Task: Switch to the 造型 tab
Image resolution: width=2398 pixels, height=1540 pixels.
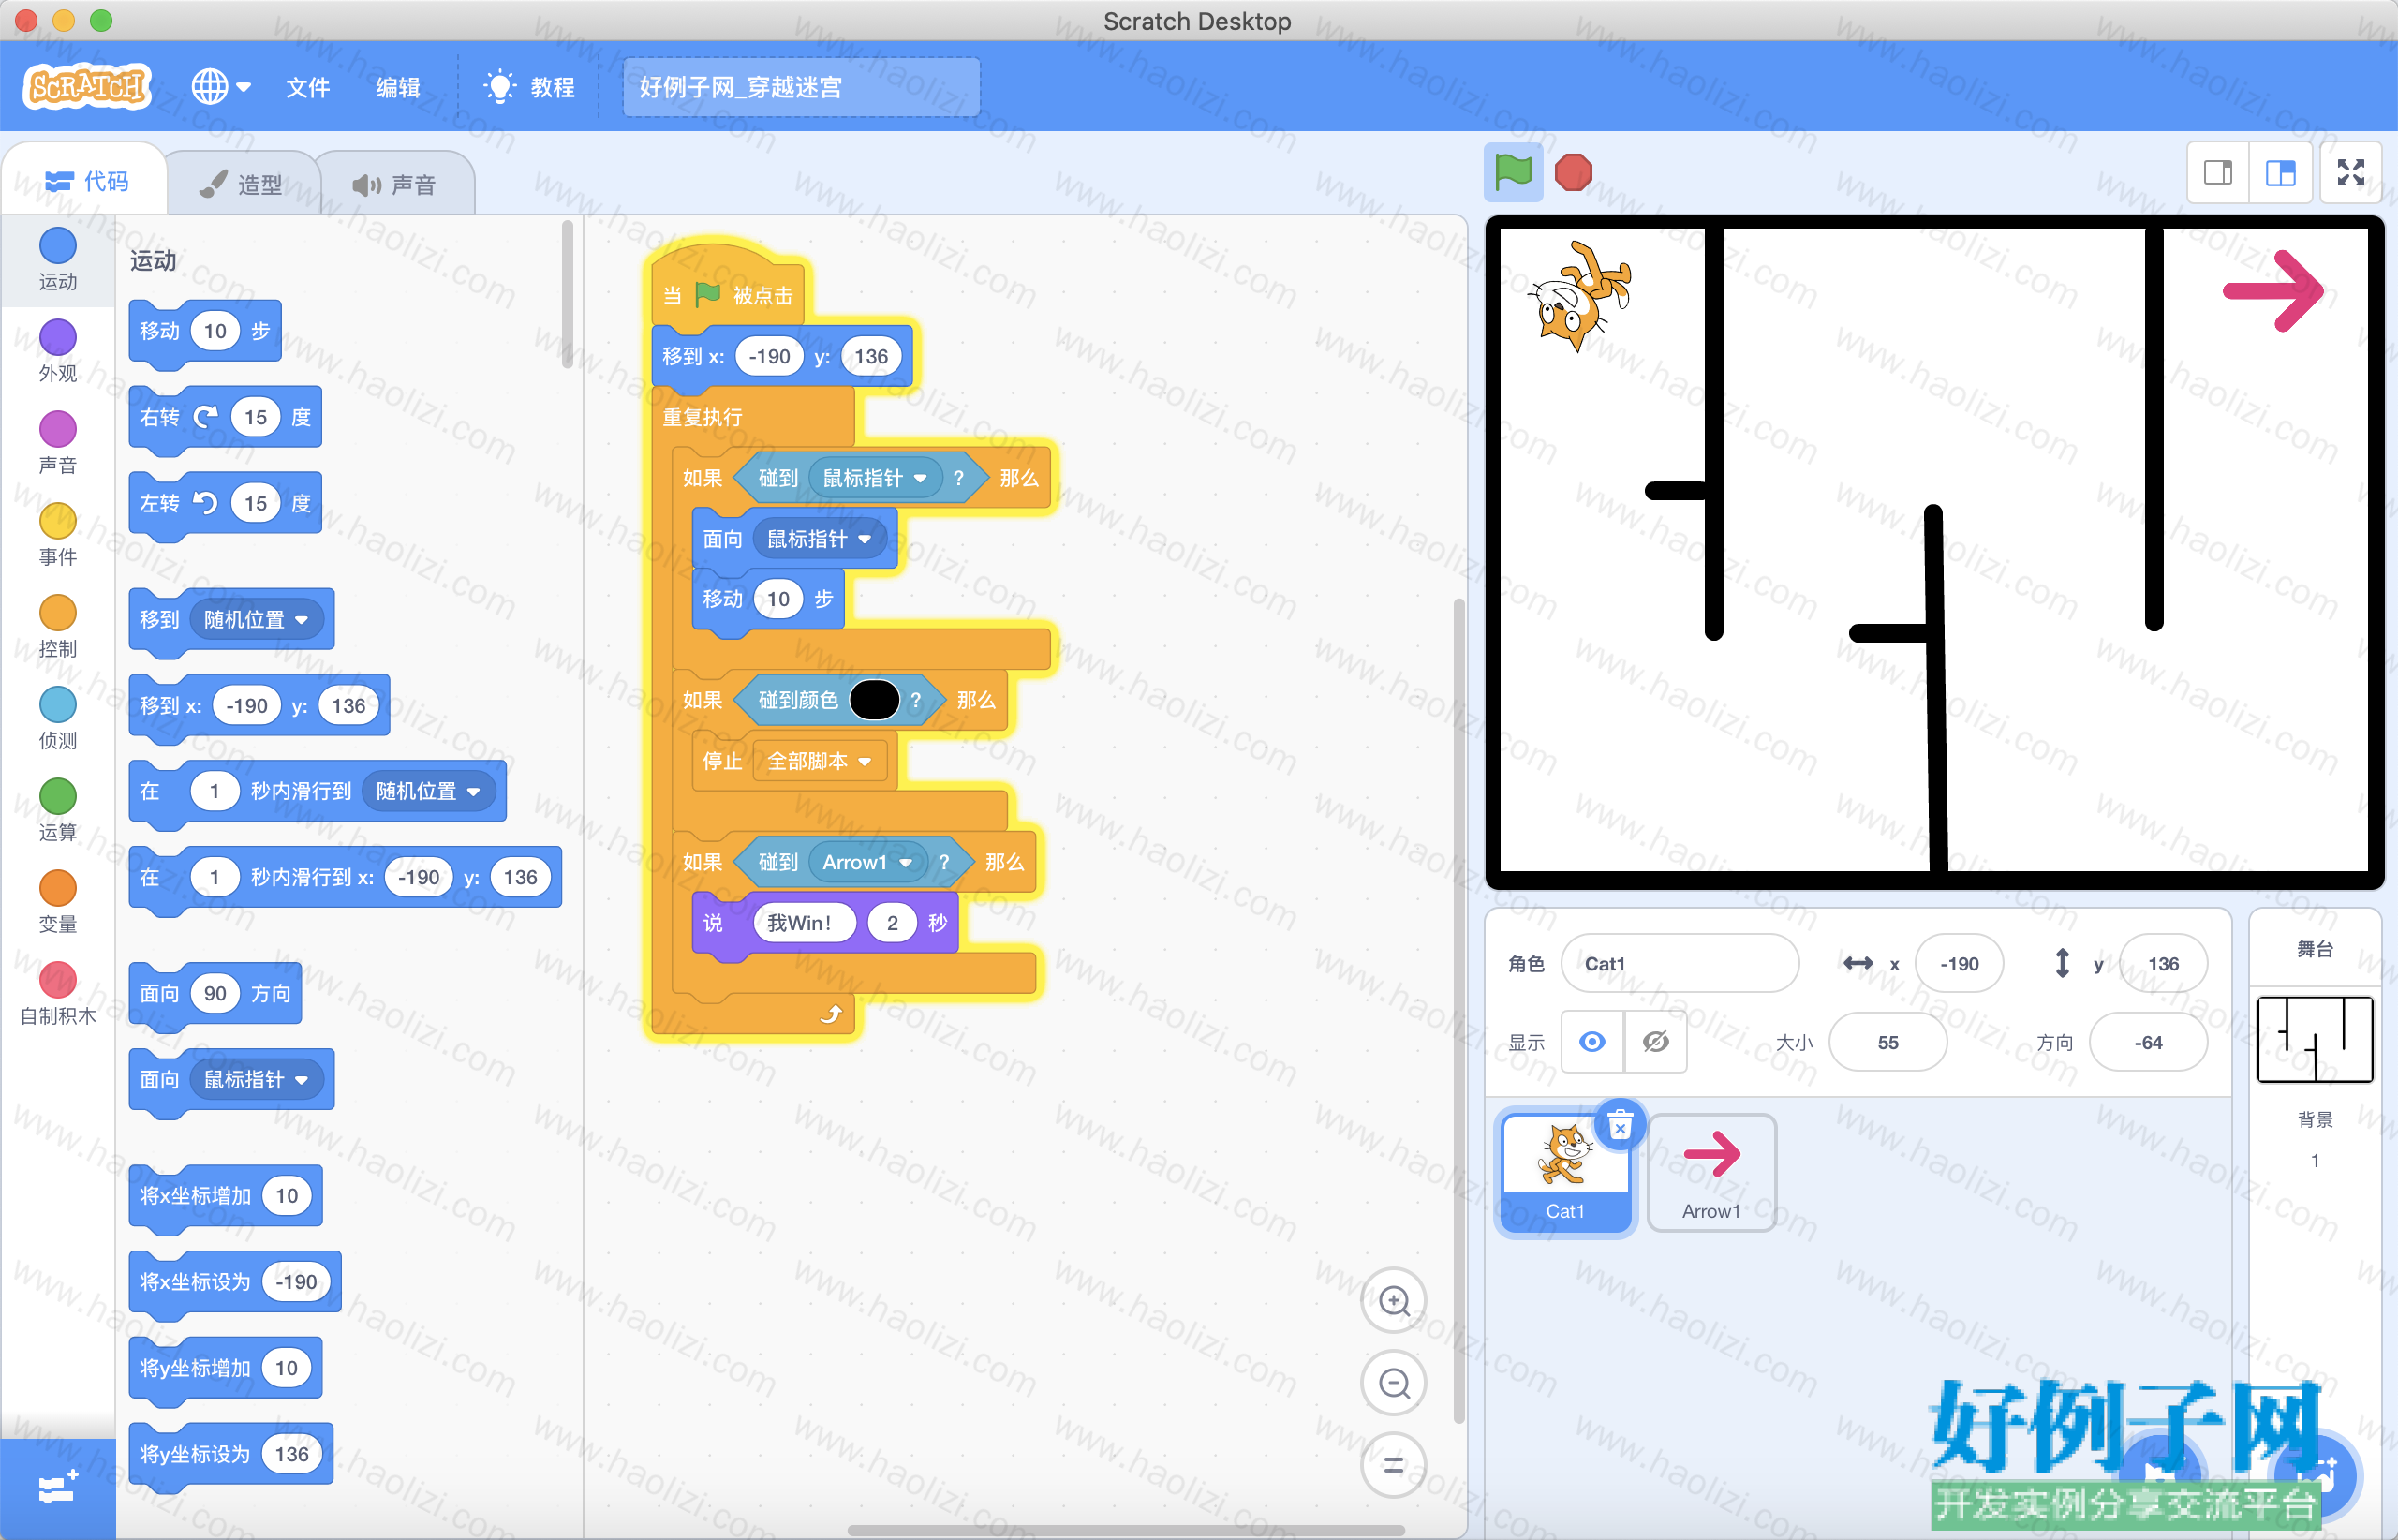Action: tap(241, 184)
